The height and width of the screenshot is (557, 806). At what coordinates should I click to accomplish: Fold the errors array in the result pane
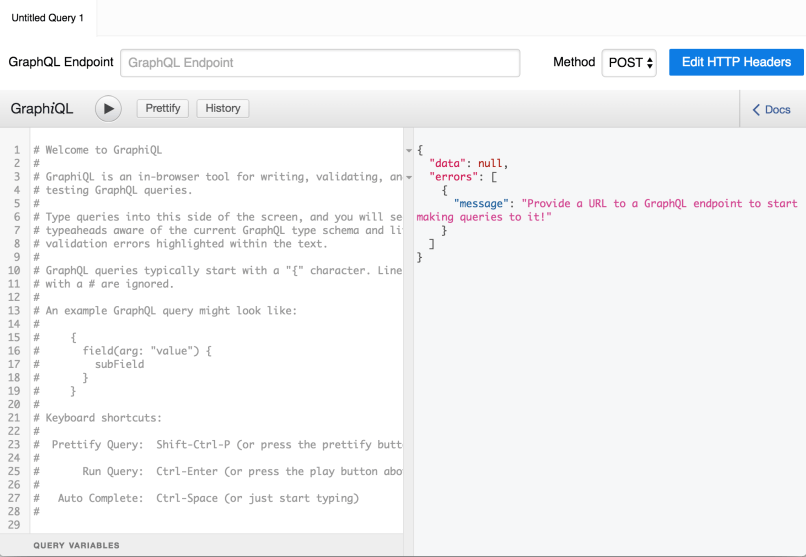tap(408, 177)
